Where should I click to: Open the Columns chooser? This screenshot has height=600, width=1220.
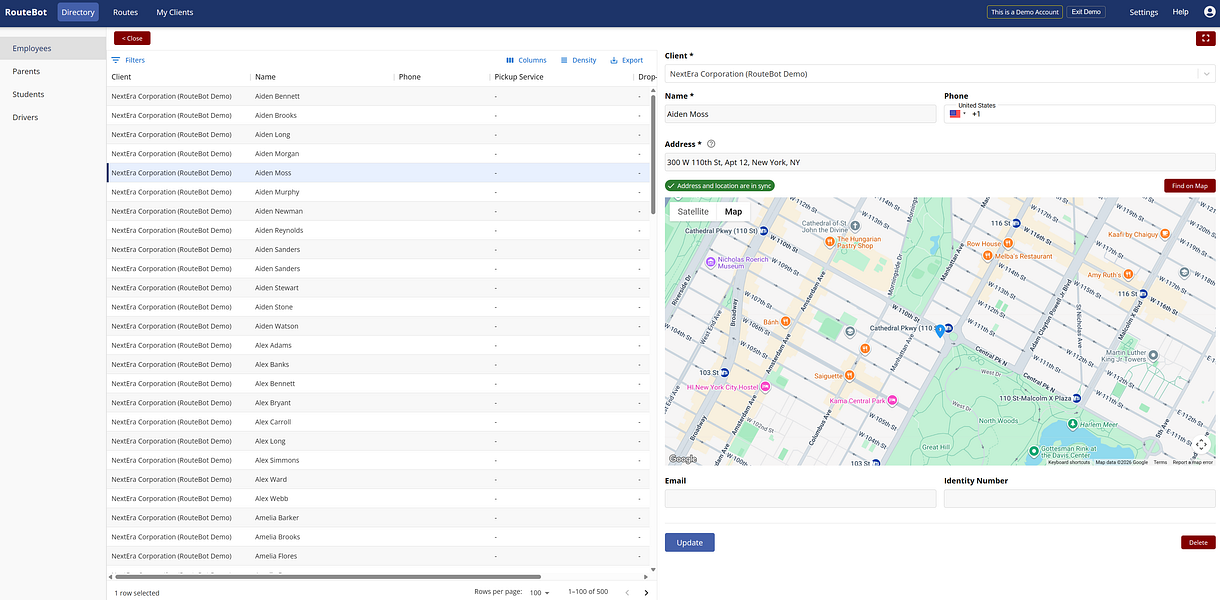point(526,60)
